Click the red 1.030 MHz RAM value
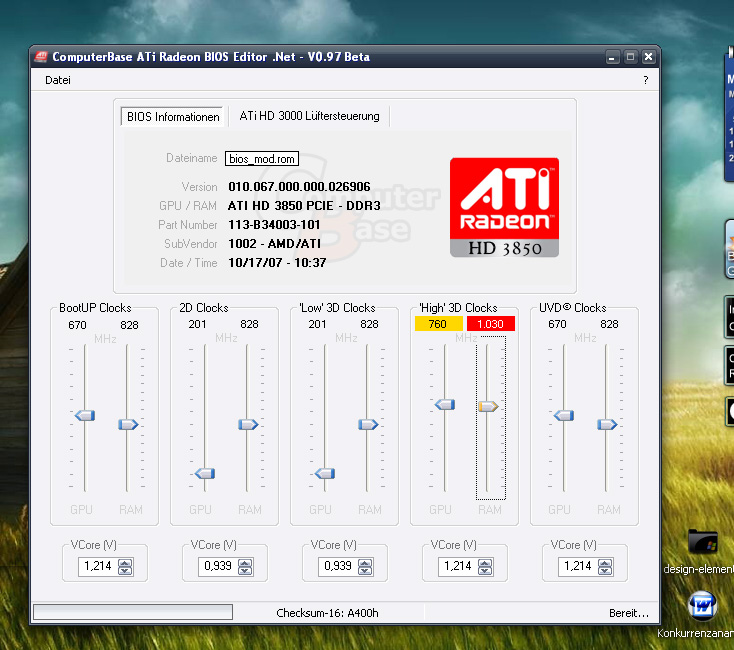The width and height of the screenshot is (734, 650). (x=491, y=324)
